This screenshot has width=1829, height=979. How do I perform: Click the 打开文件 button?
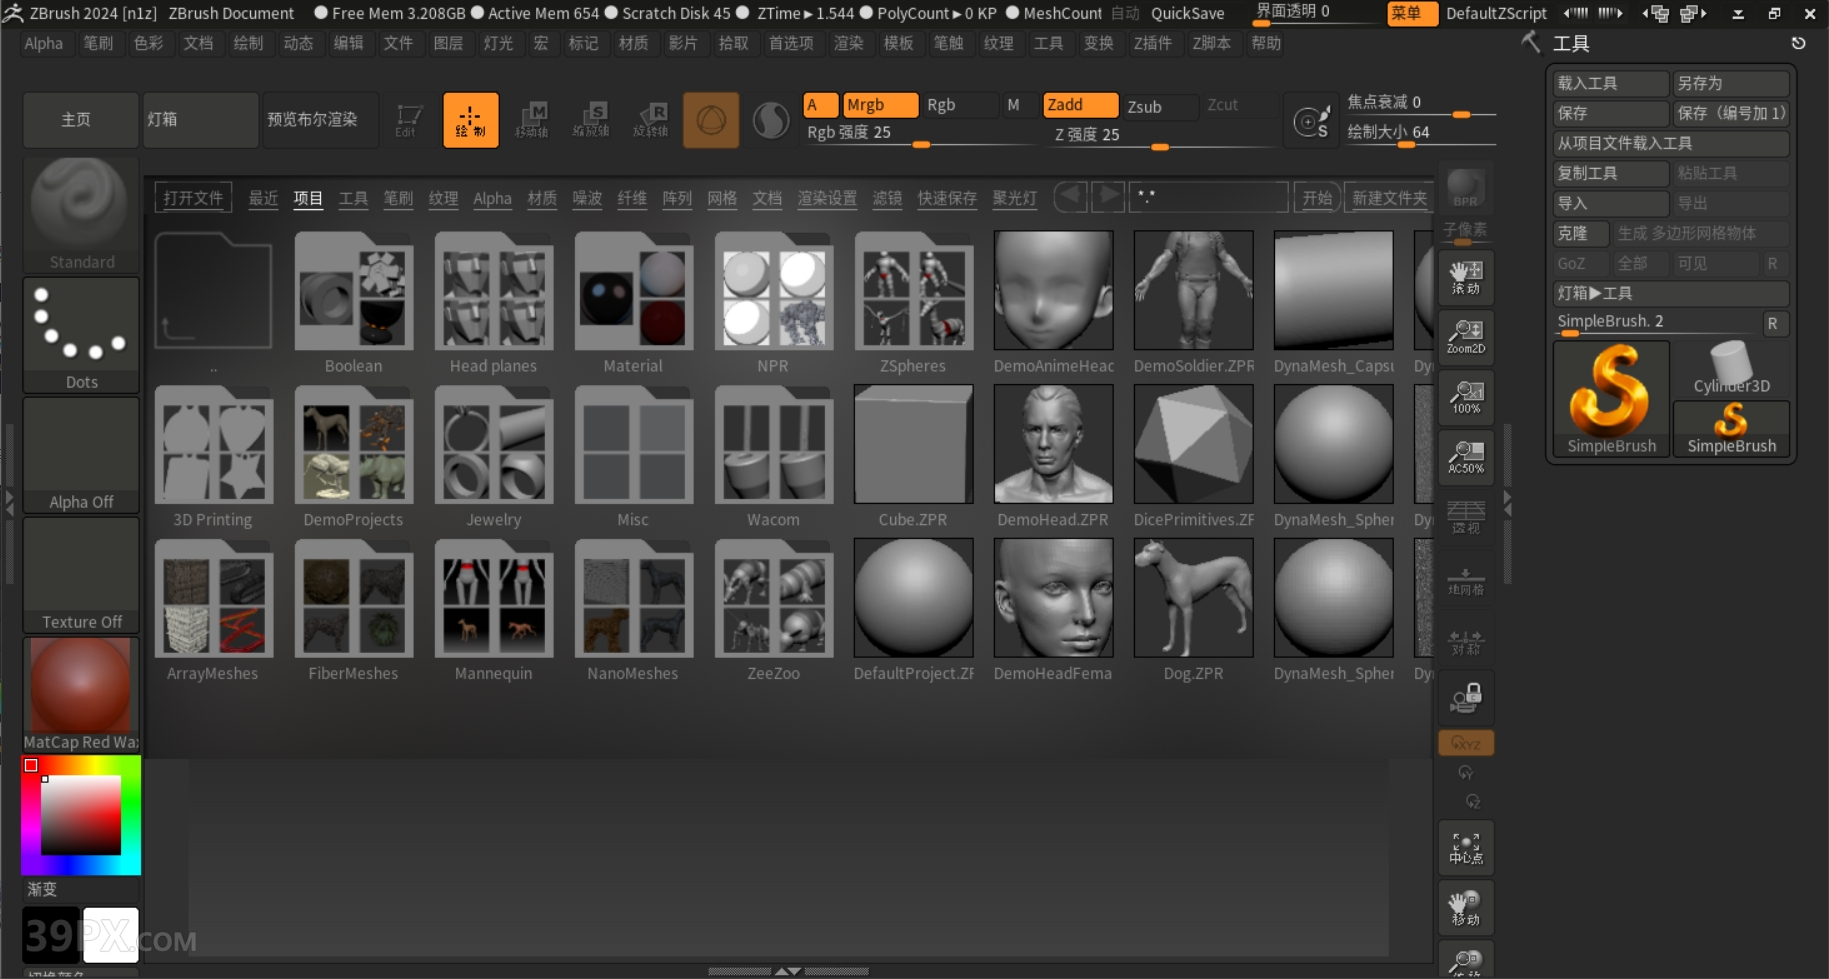pyautogui.click(x=193, y=198)
